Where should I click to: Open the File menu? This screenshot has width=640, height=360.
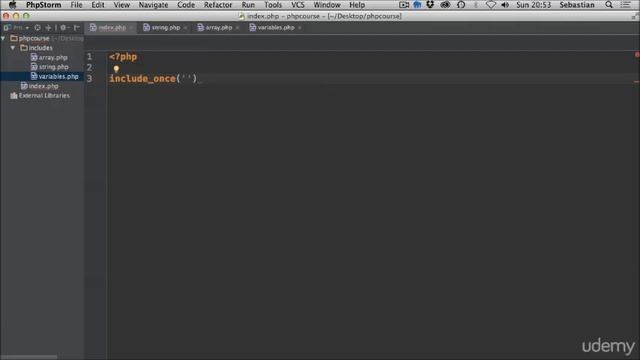(x=76, y=5)
